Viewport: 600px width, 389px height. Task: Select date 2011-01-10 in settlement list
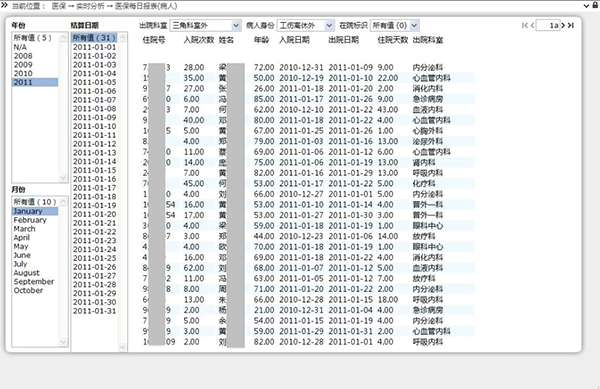94,126
